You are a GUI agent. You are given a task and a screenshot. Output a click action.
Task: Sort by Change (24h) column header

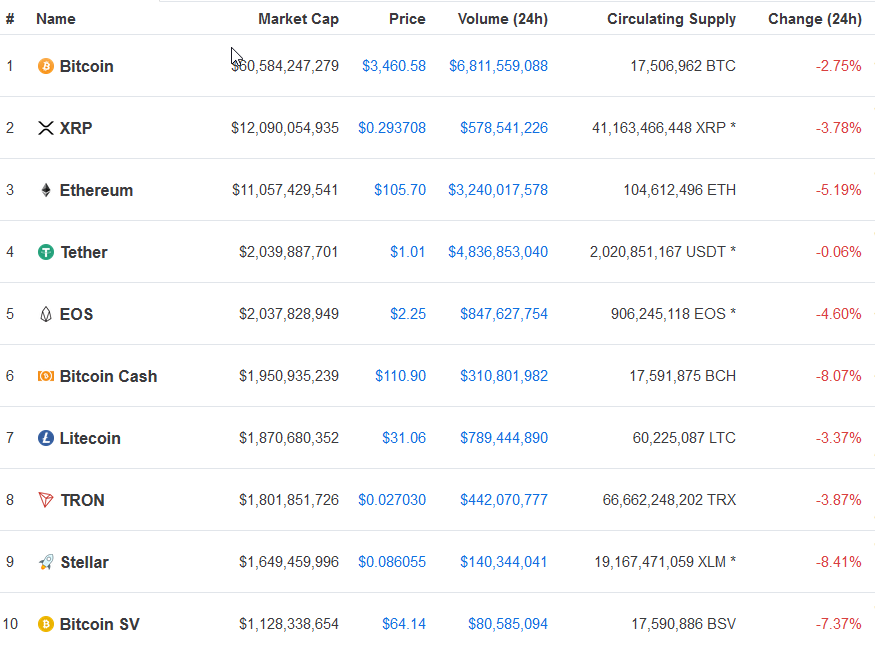[x=815, y=19]
